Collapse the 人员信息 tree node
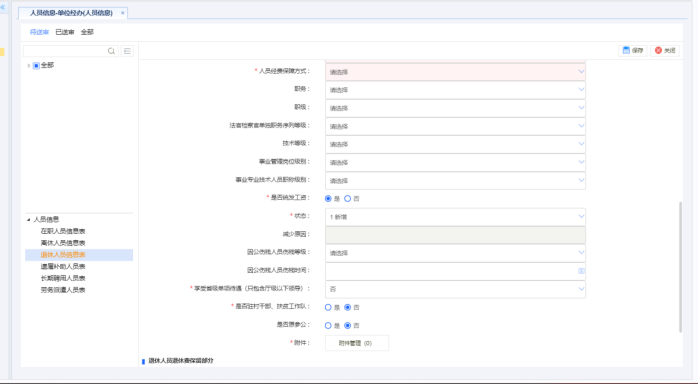698x384 pixels. (x=28, y=220)
